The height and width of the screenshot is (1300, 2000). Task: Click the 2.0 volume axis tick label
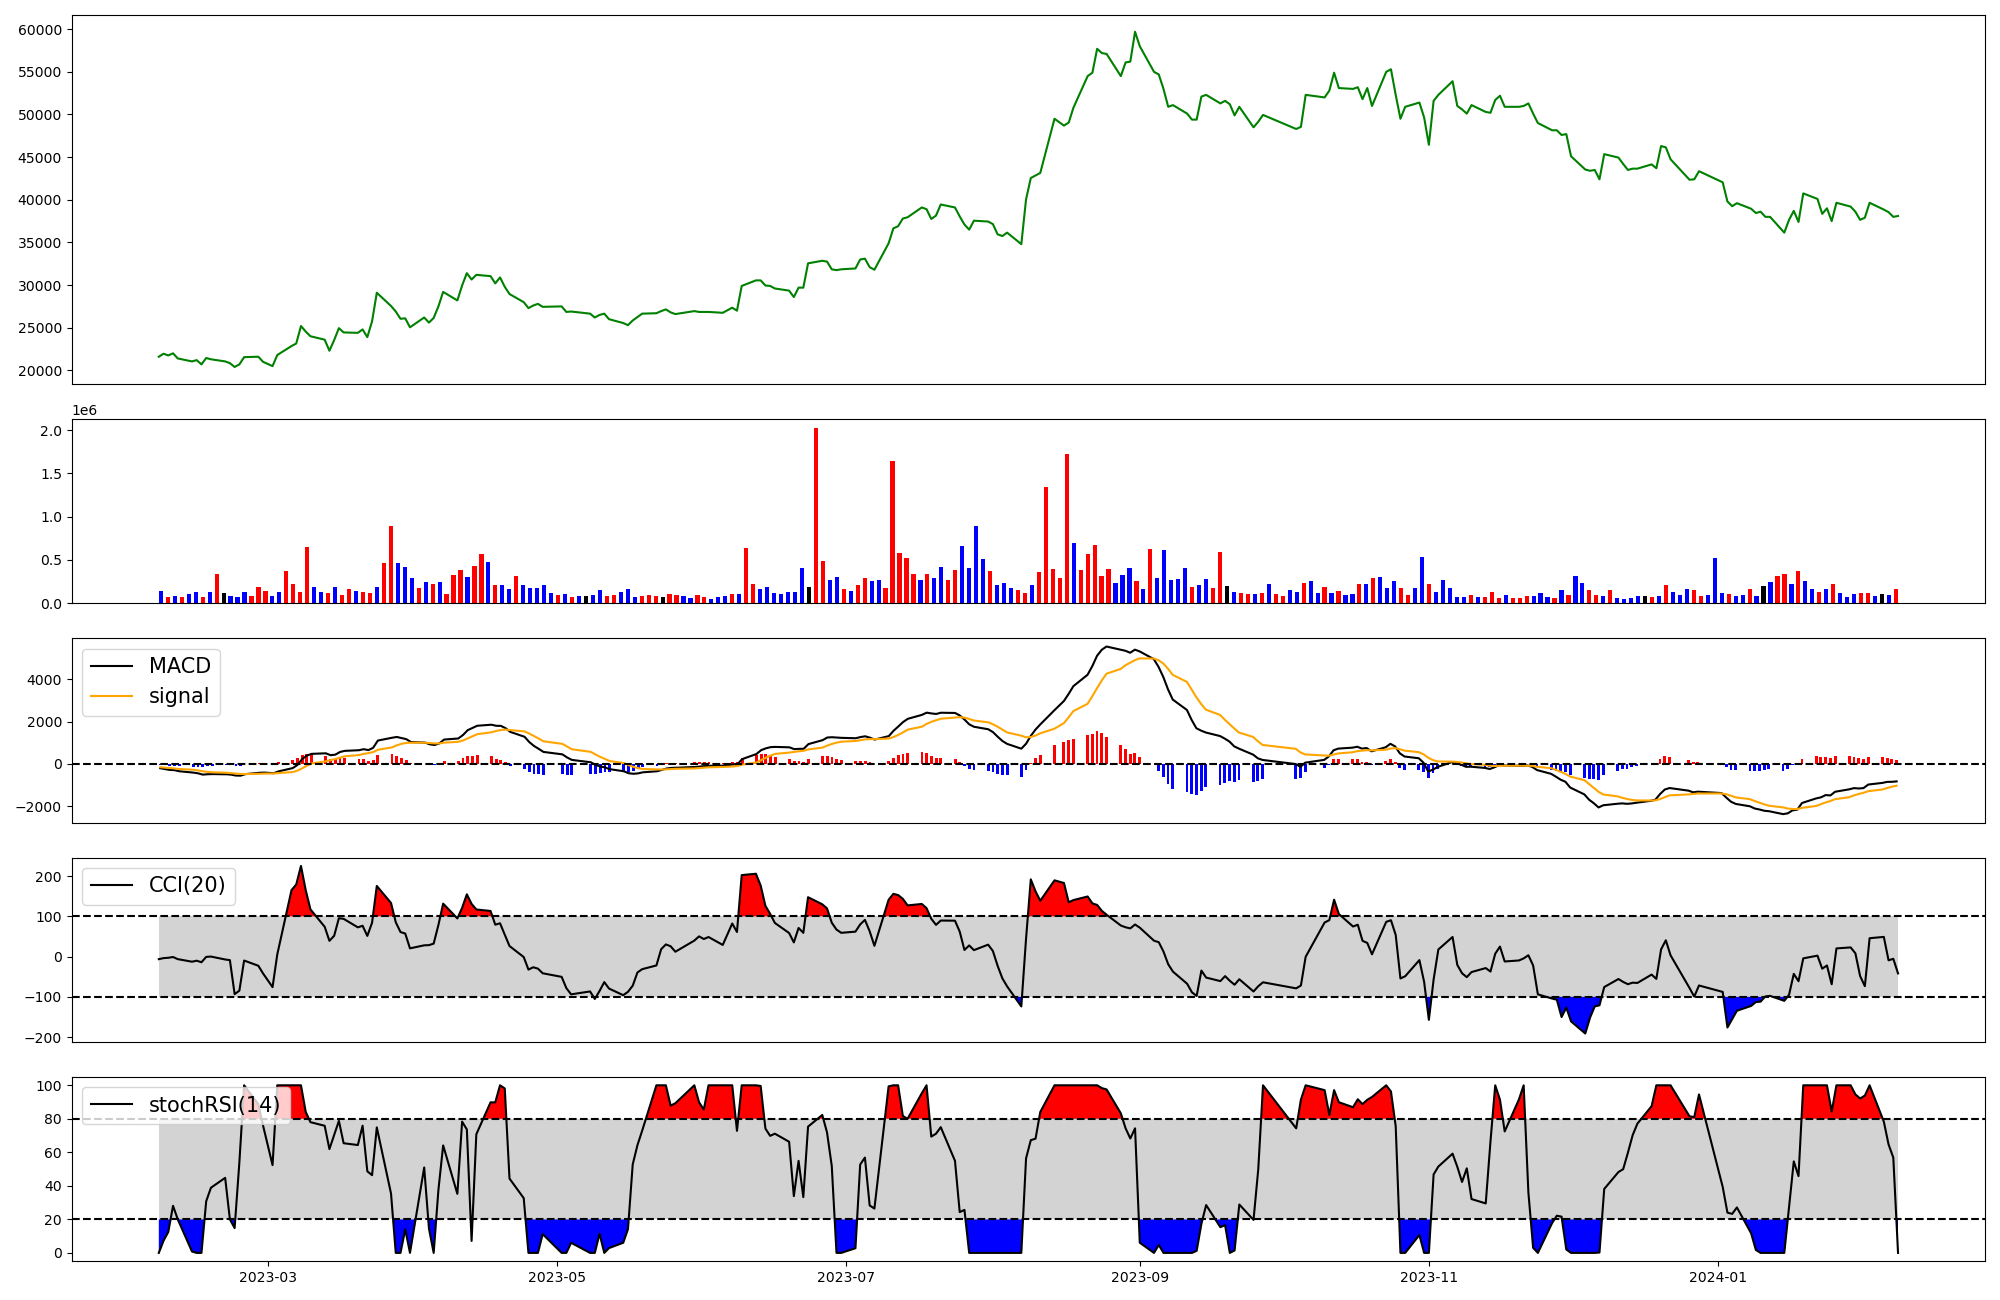coord(51,431)
